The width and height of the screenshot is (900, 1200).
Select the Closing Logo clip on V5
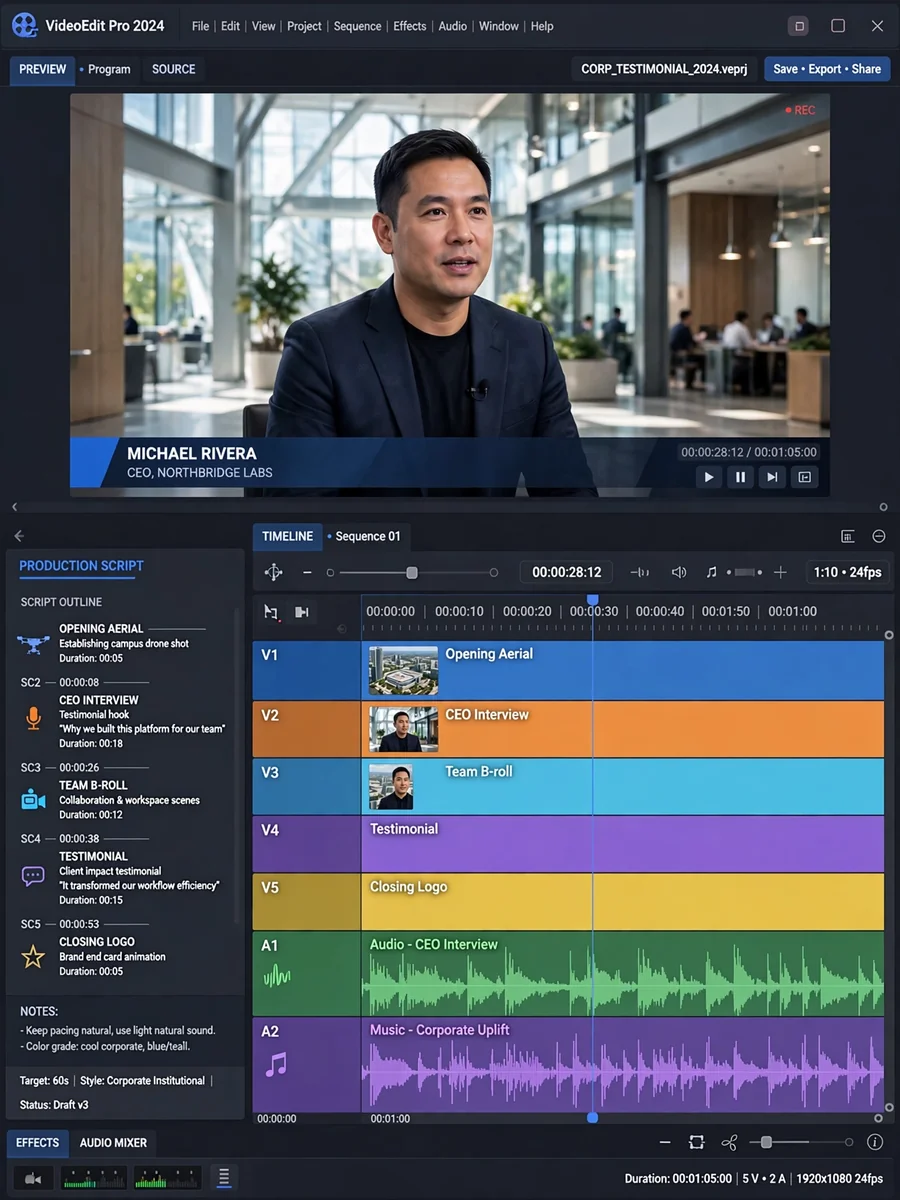[622, 901]
